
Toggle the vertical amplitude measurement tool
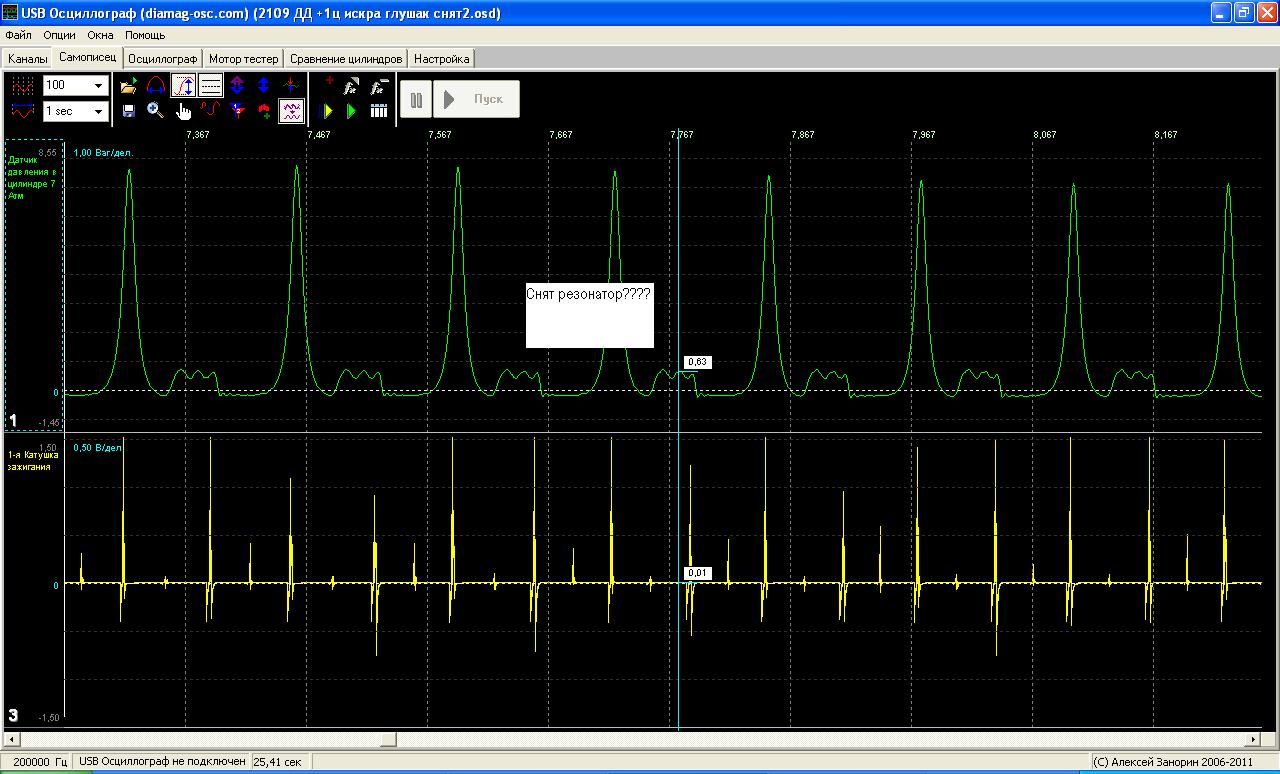[183, 86]
